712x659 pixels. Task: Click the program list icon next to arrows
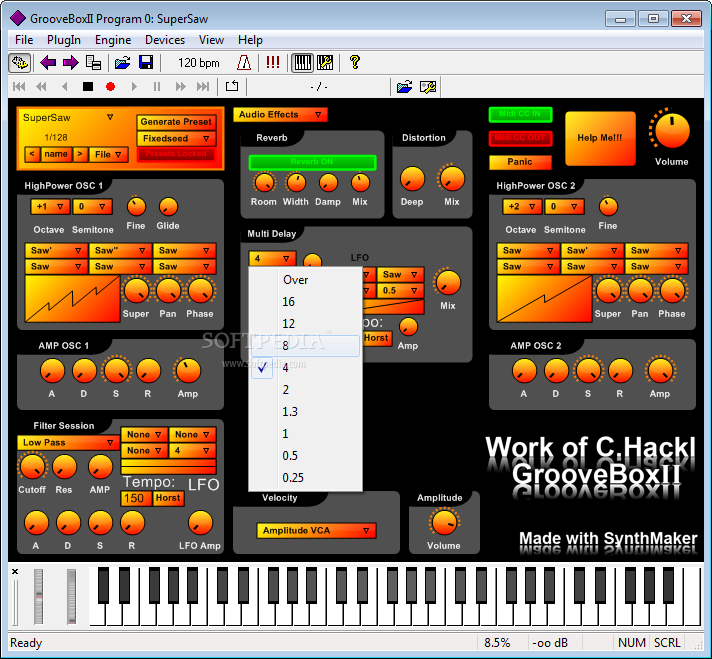click(93, 63)
